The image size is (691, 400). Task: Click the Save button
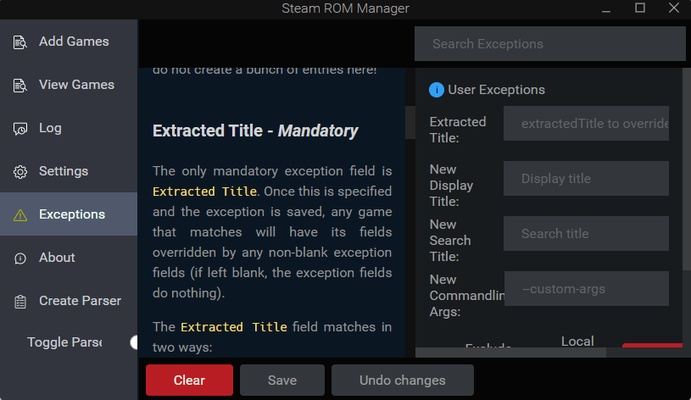282,380
